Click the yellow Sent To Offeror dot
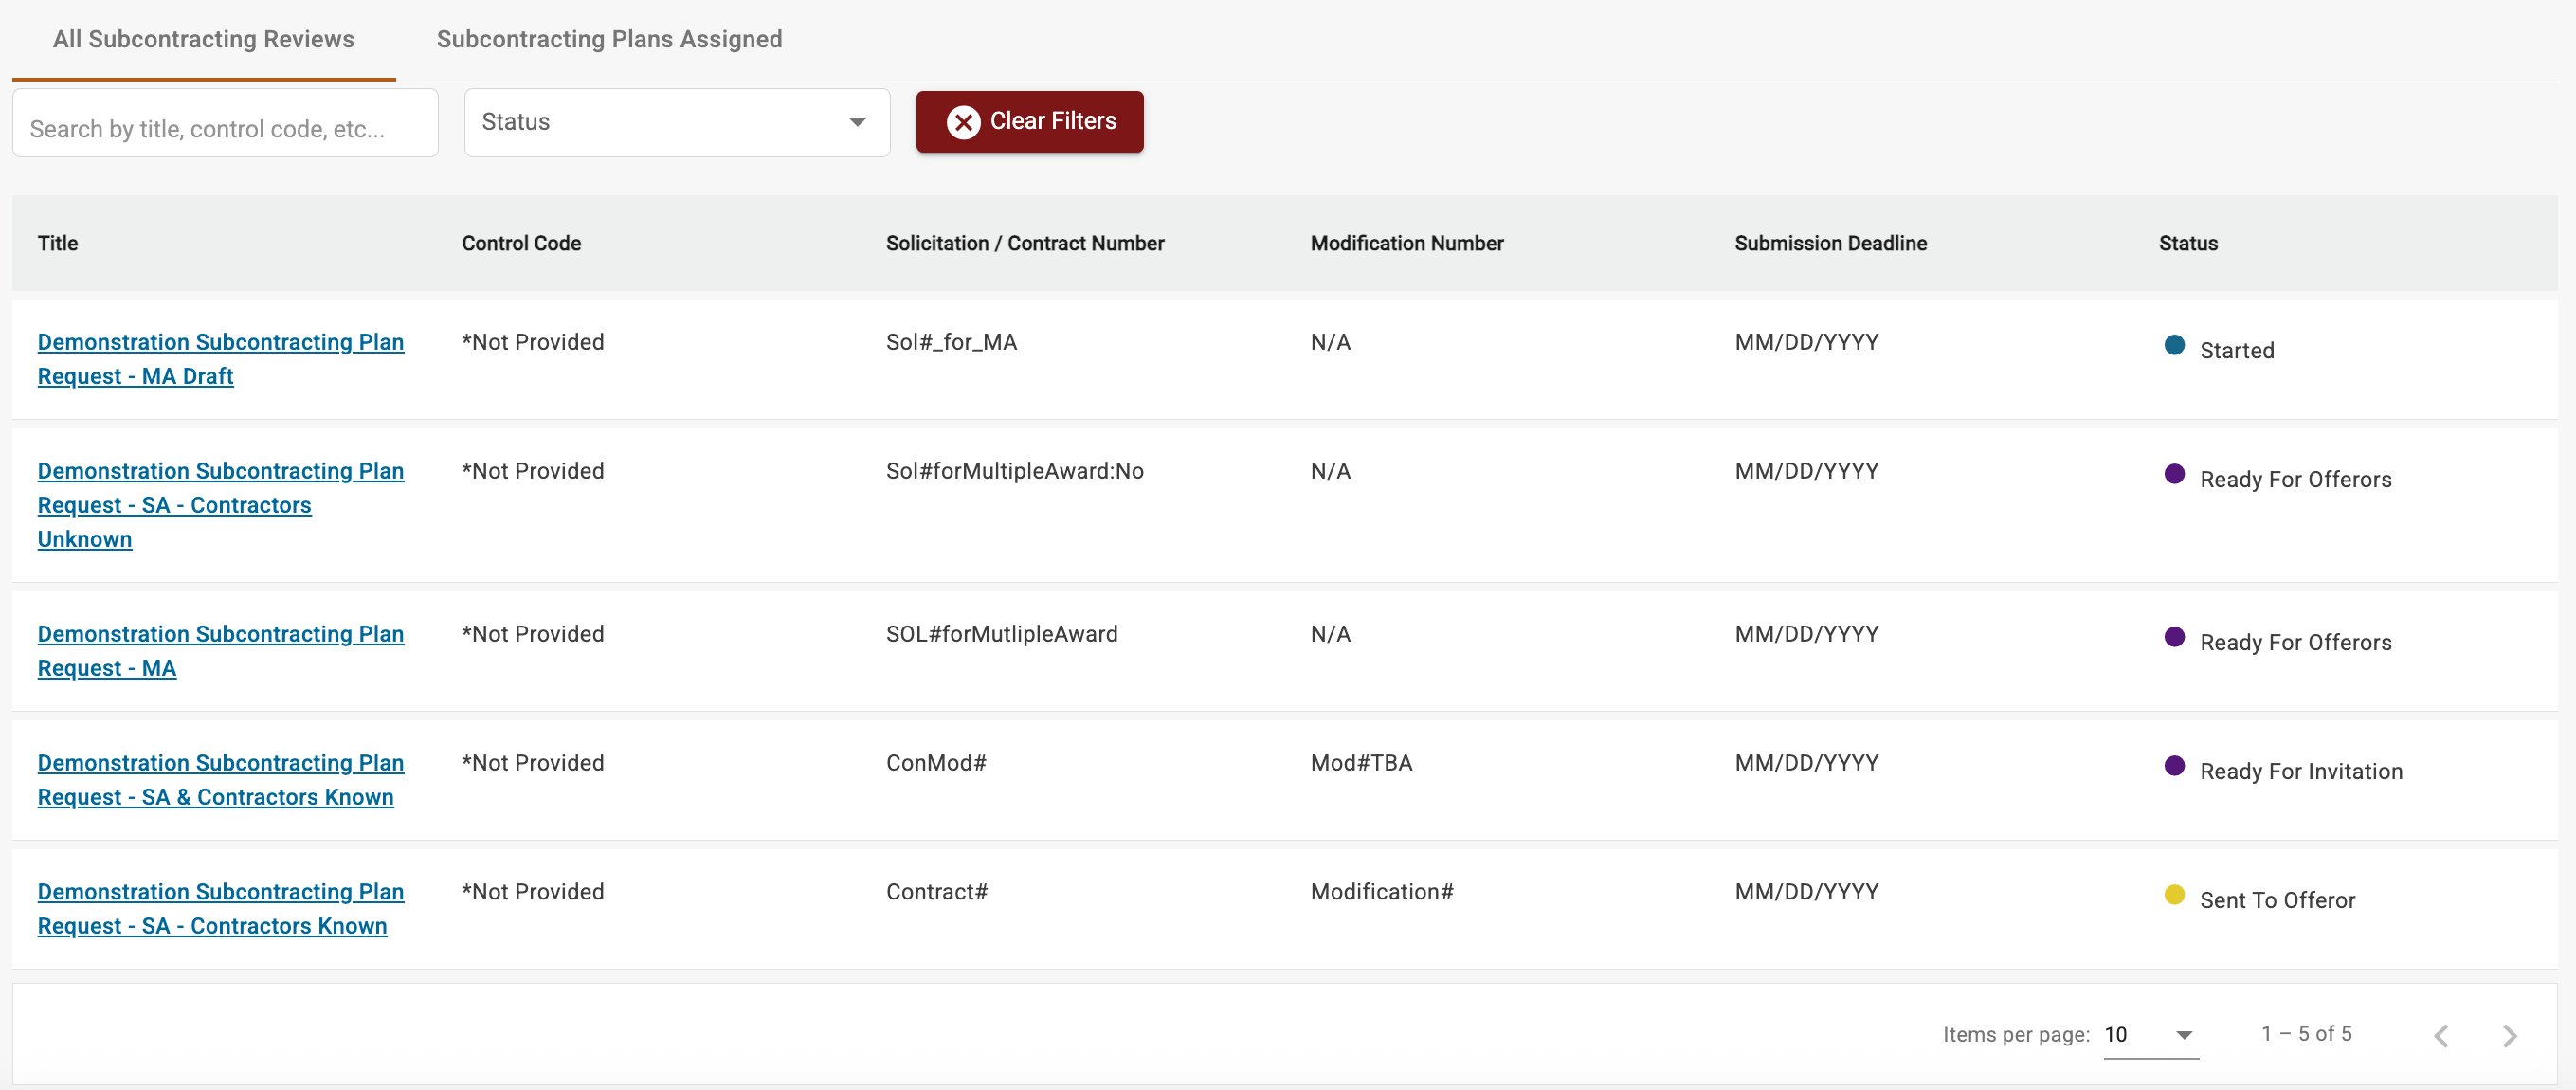The image size is (2576, 1090). [2173, 894]
